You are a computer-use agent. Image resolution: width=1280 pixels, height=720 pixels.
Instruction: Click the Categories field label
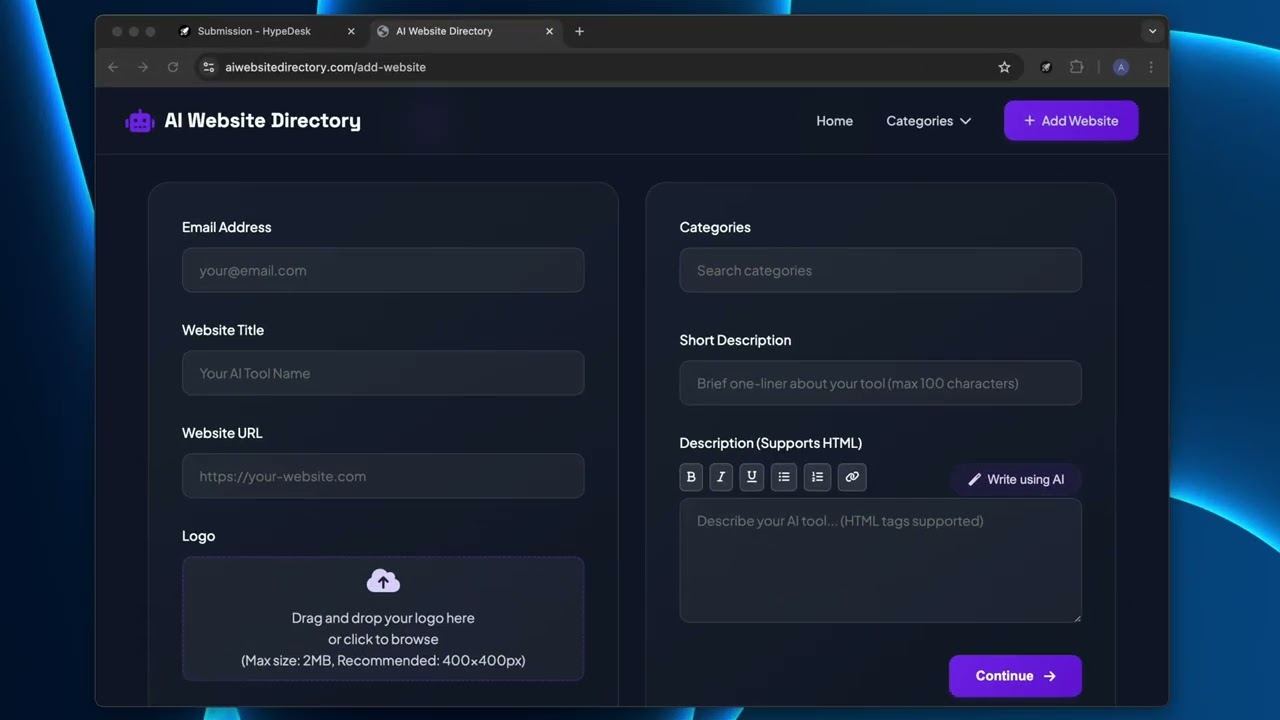coord(715,227)
